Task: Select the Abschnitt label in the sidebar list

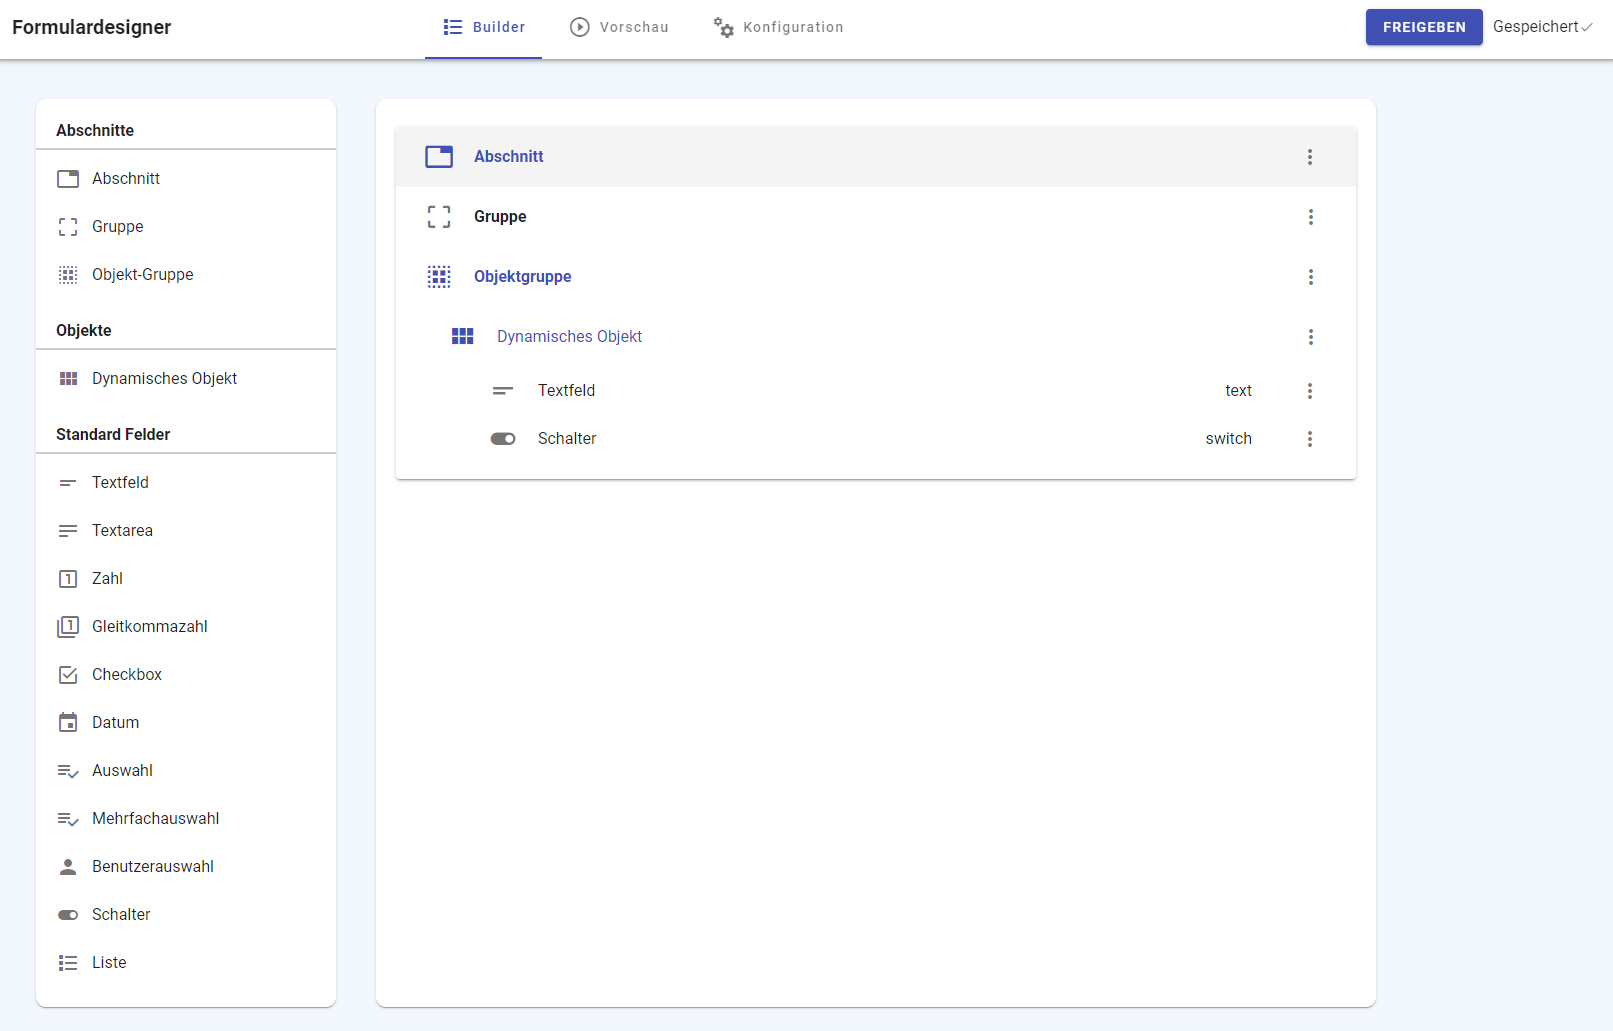Action: (x=126, y=179)
